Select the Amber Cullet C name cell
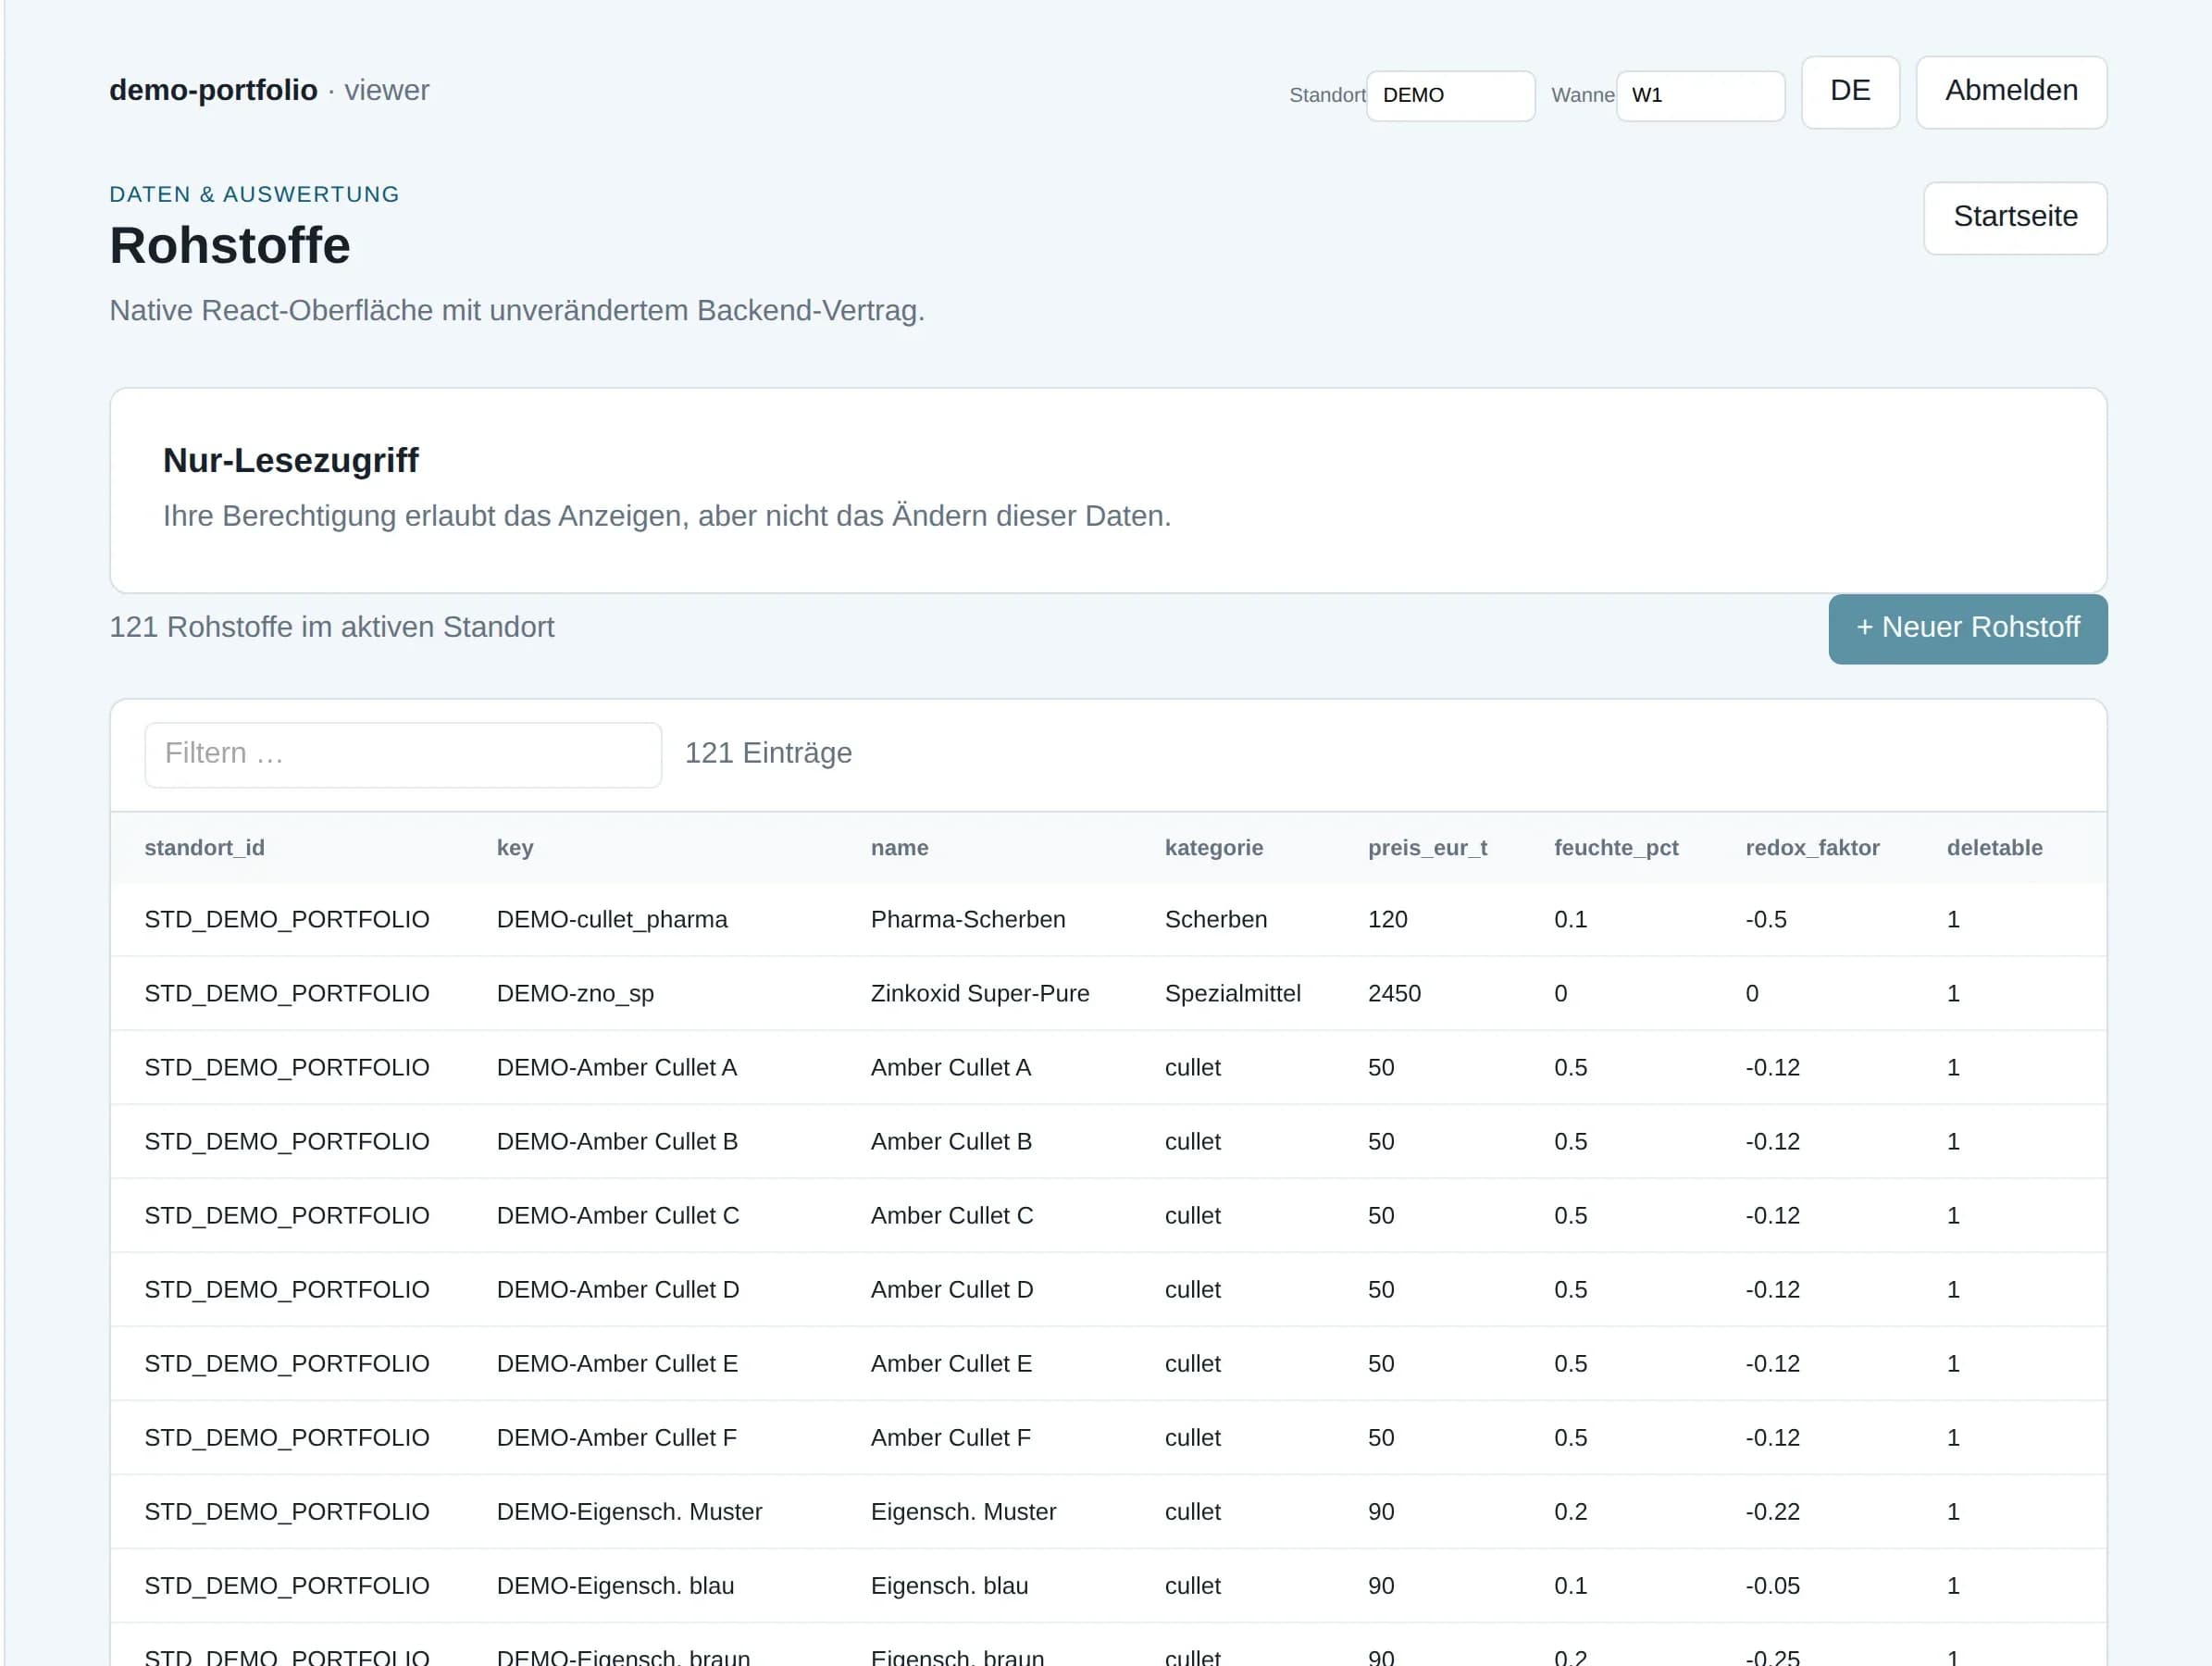Screen dimensions: 2212x1666 click(951, 1215)
